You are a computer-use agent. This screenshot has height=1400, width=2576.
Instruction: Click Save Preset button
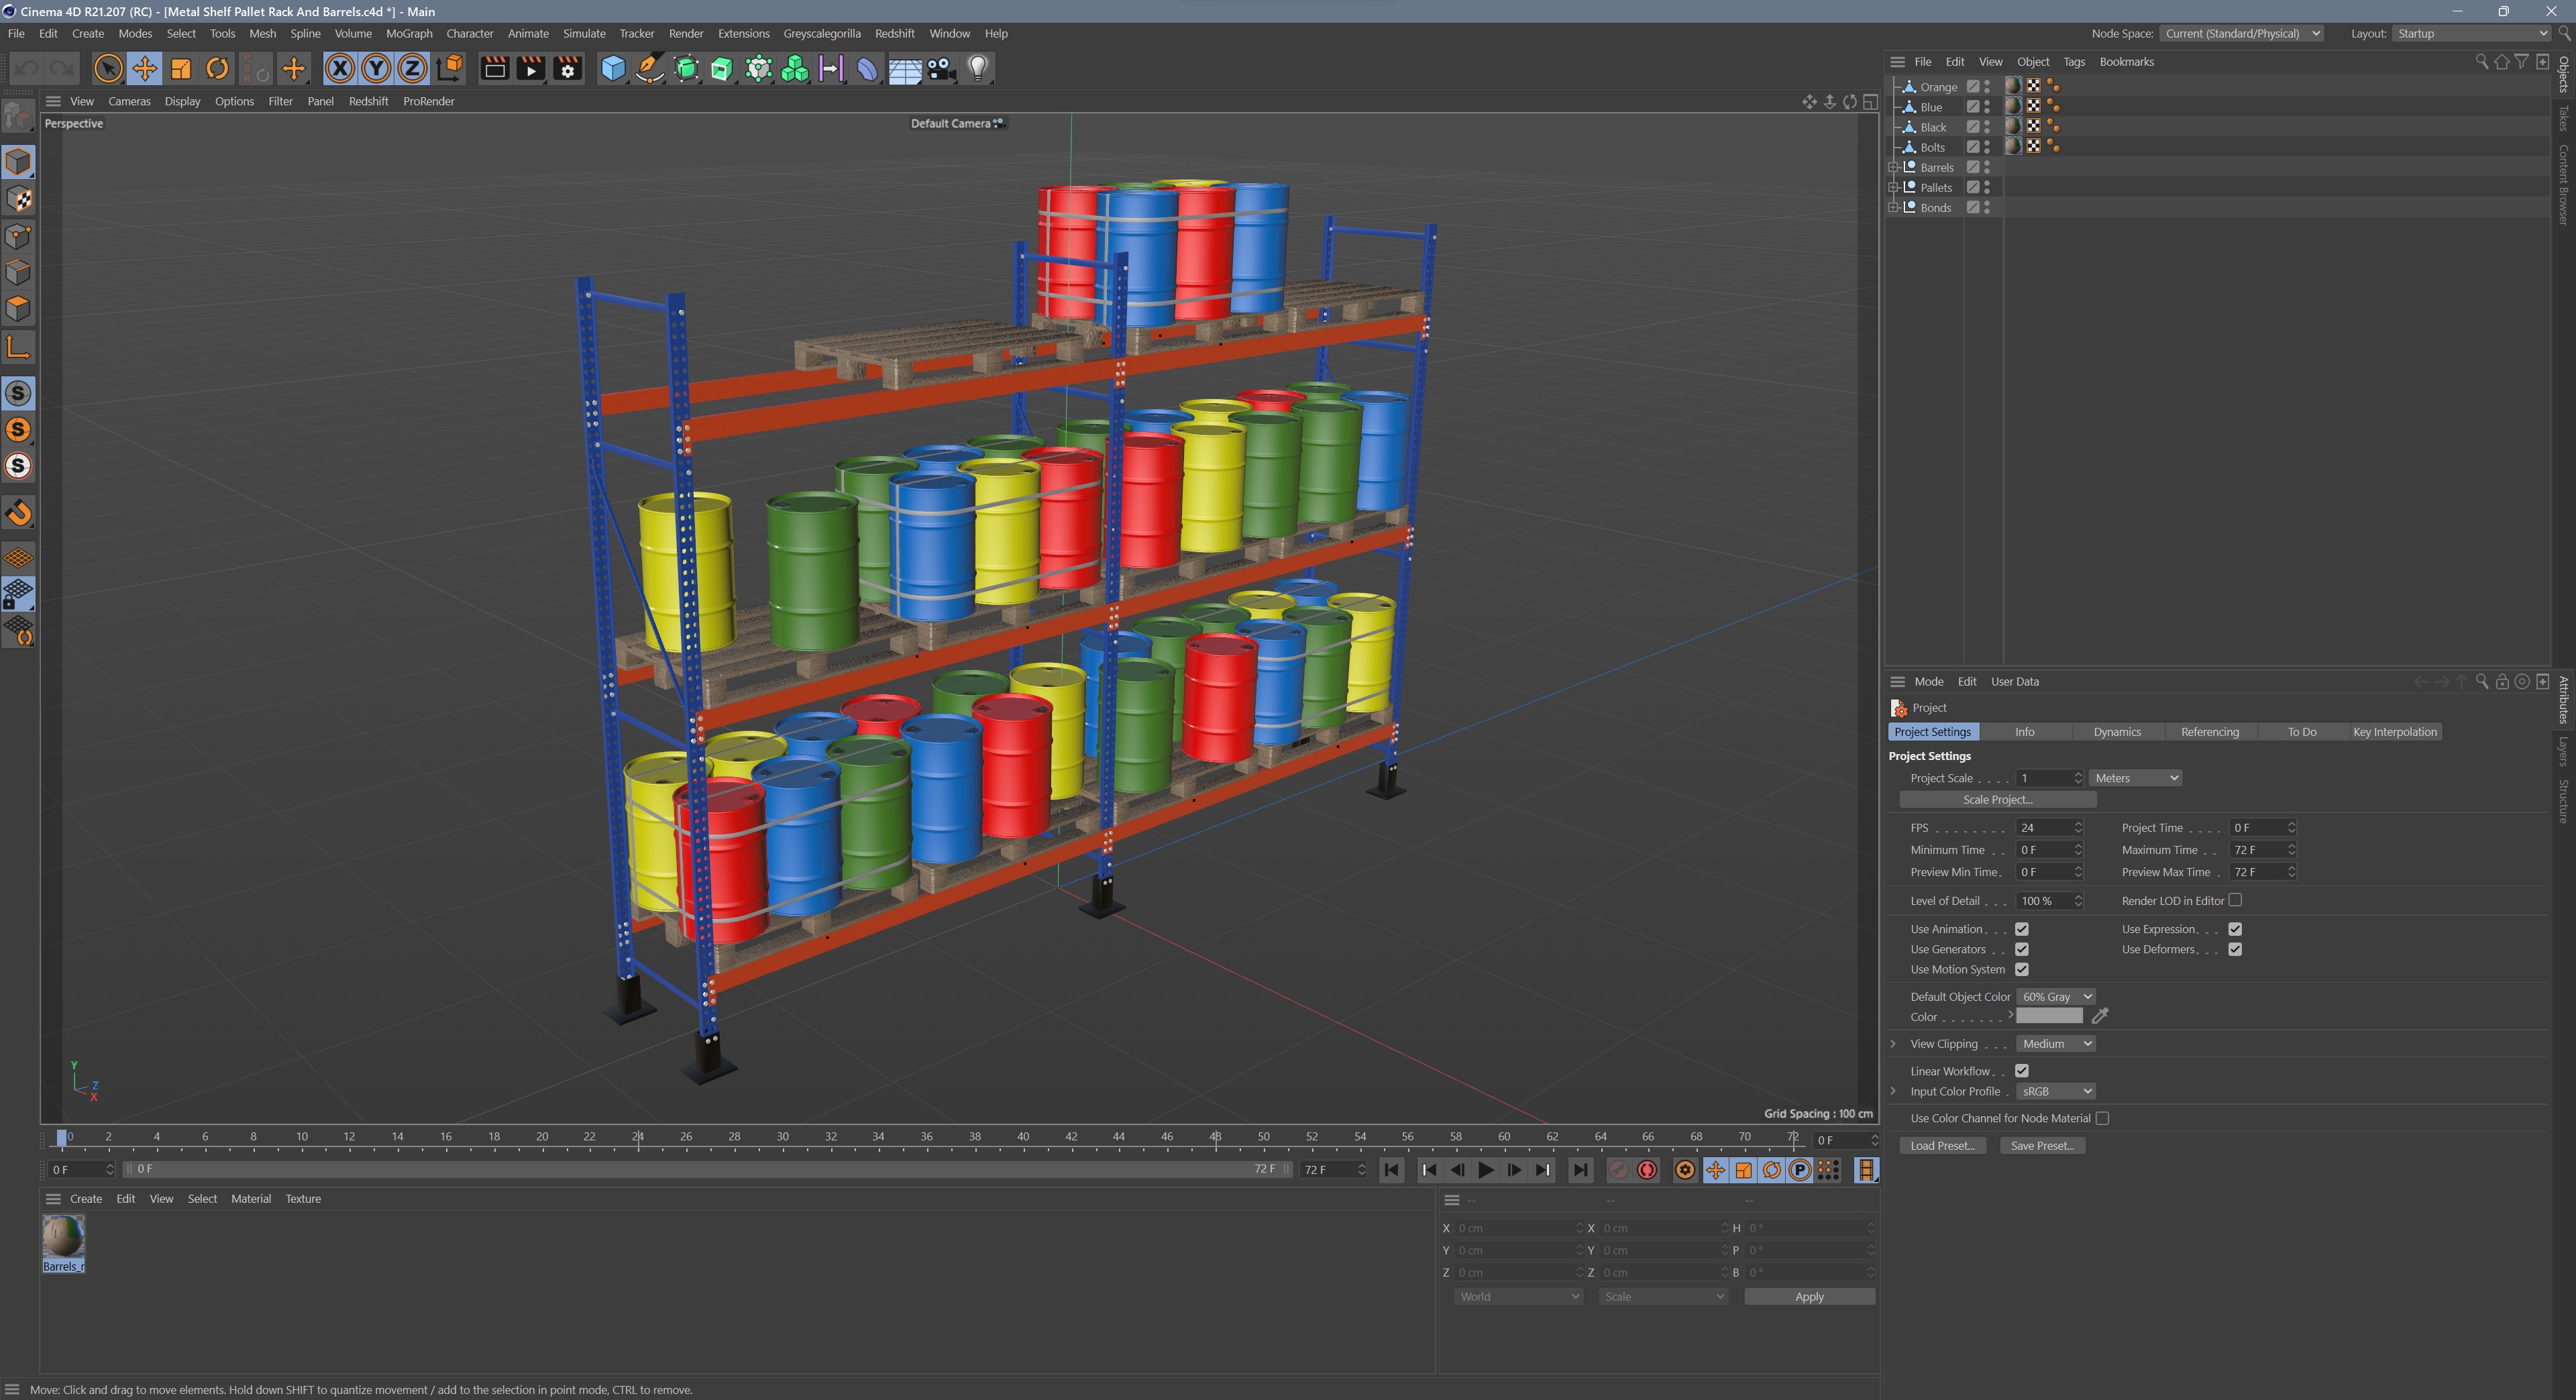point(2042,1146)
